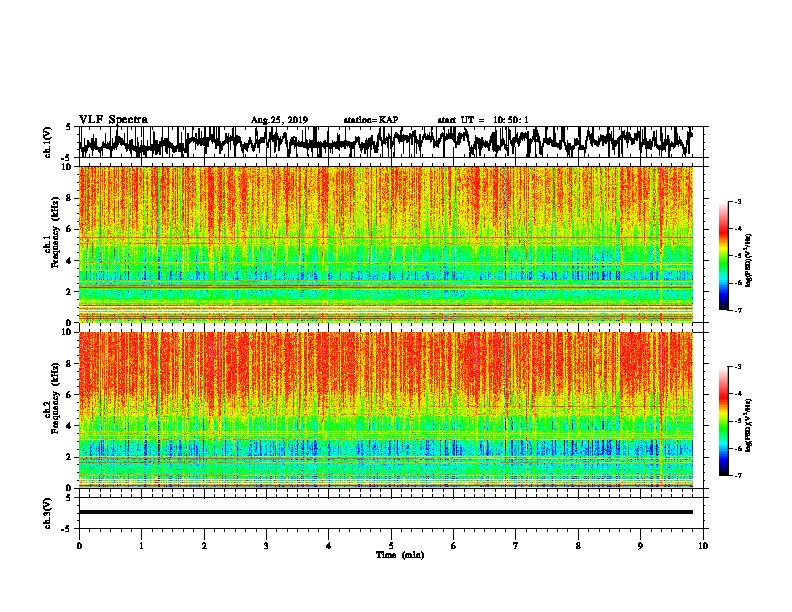The image size is (792, 612).
Task: Click the time axis tick label "9"
Action: (x=640, y=546)
